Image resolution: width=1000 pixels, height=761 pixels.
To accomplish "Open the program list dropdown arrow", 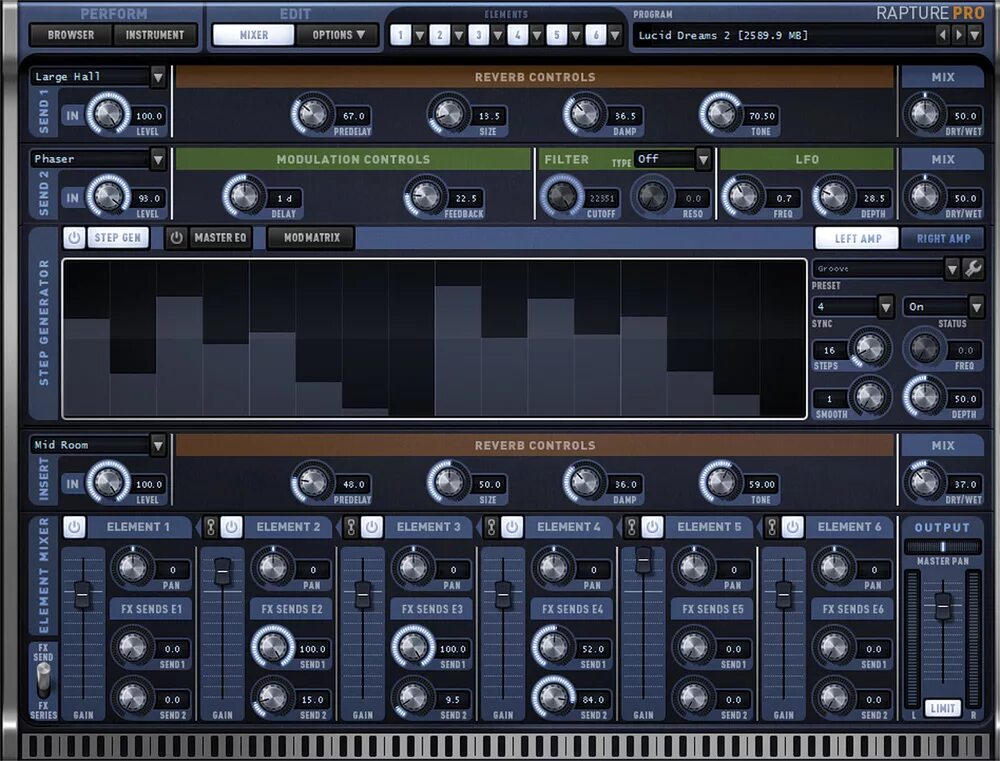I will tap(974, 35).
